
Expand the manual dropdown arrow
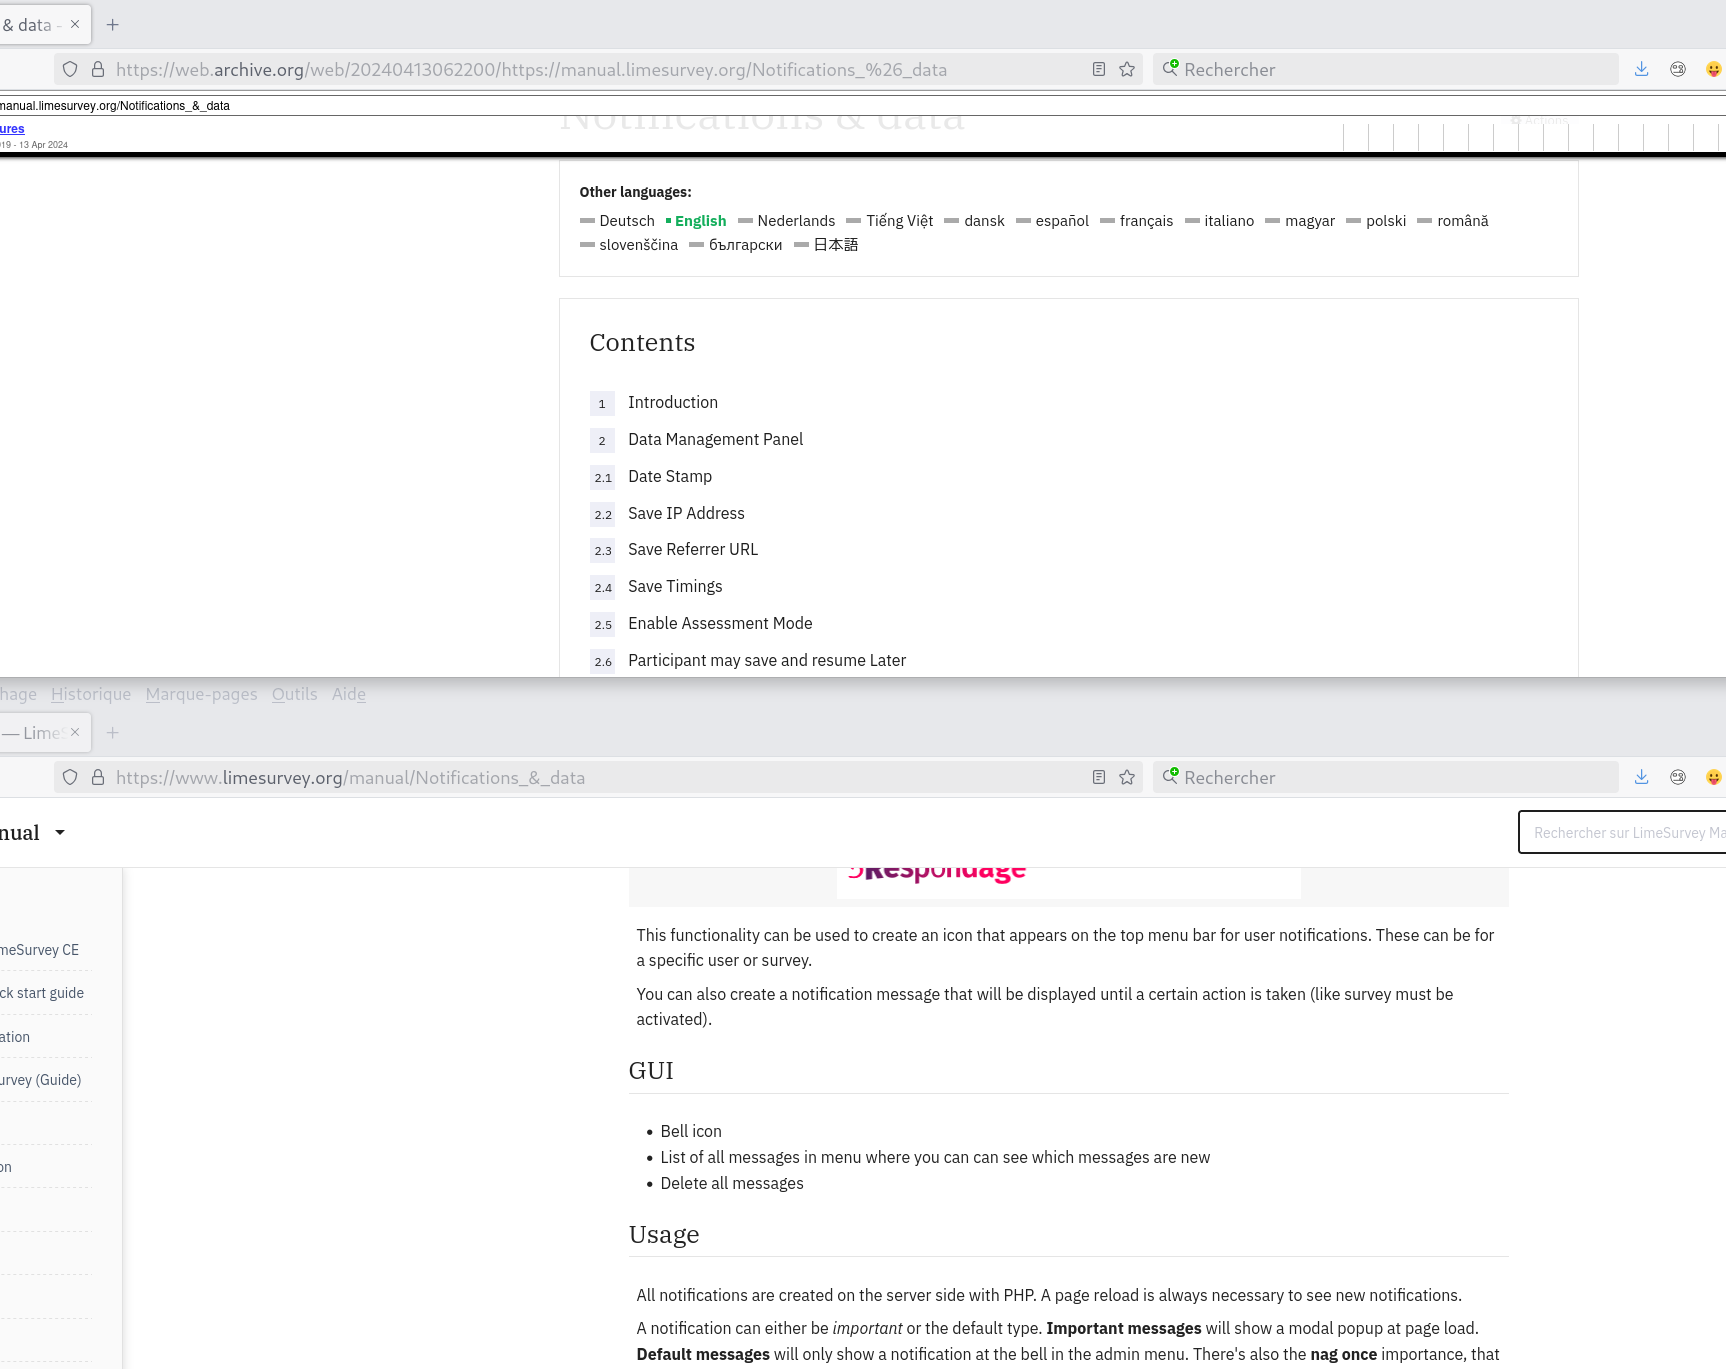coord(60,832)
